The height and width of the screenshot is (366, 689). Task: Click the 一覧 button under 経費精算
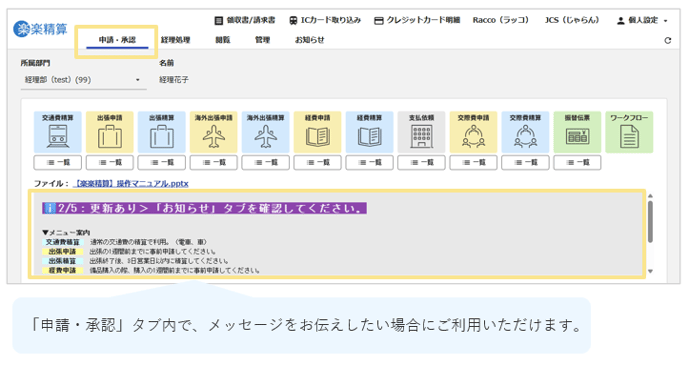click(x=369, y=163)
